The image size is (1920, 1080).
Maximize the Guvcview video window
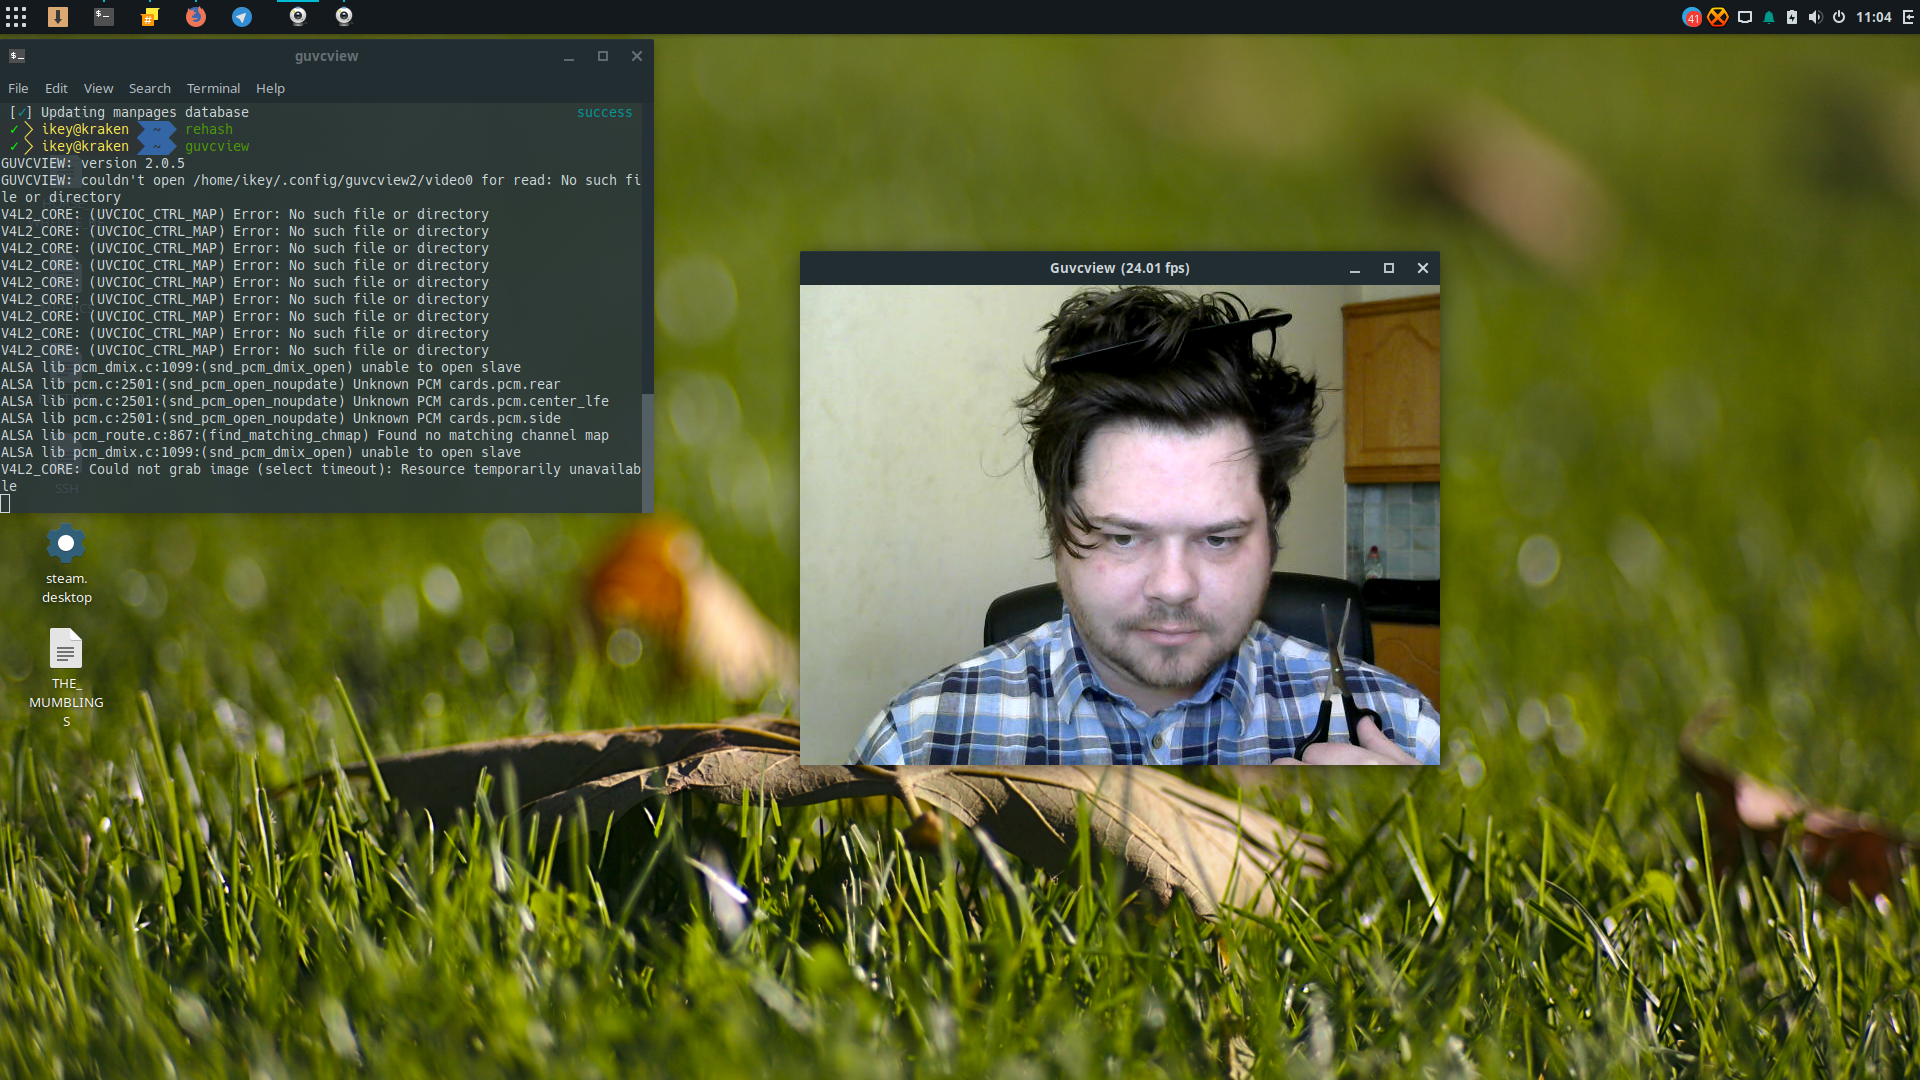point(1389,268)
